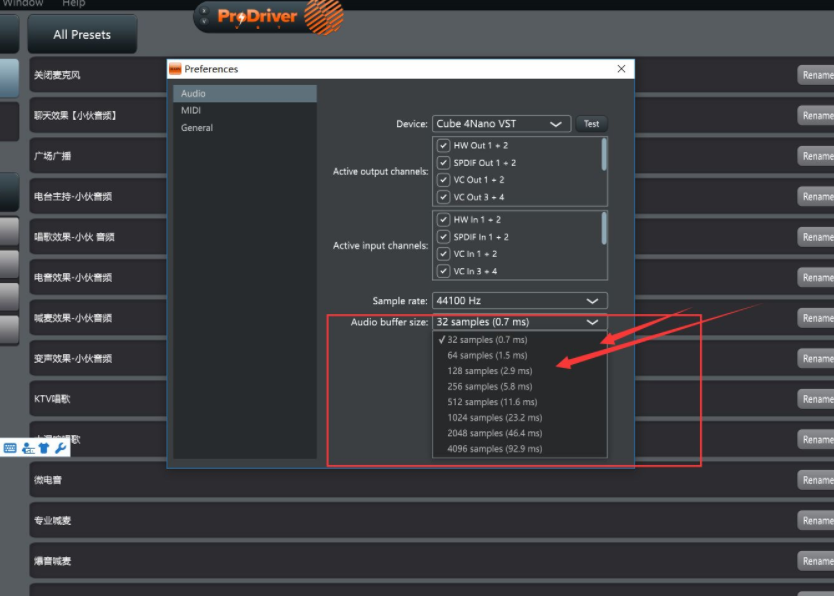The image size is (834, 596).
Task: Choose 4096 samples (92.9 ms) buffer option
Action: 520,449
